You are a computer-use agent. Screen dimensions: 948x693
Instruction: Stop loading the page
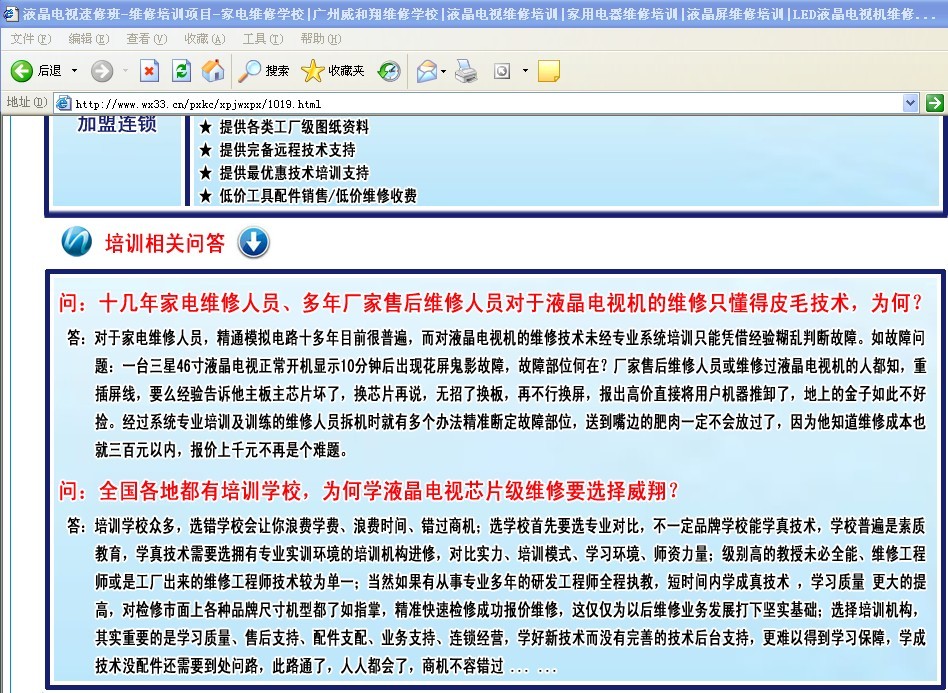[149, 71]
